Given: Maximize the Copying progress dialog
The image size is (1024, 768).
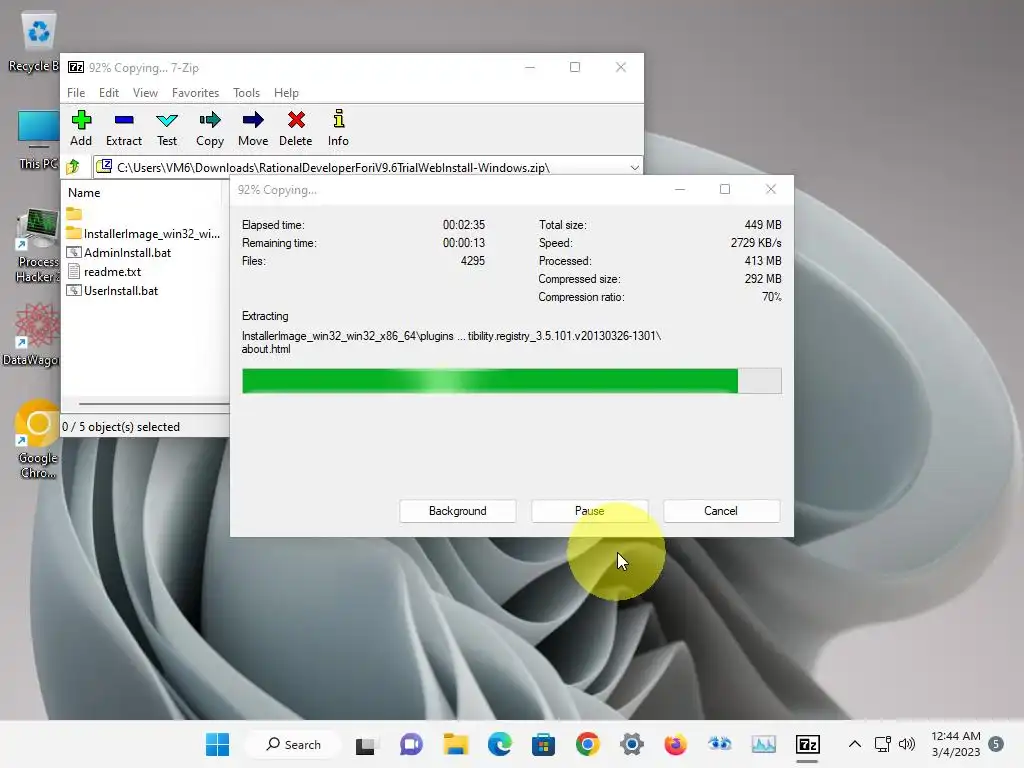Looking at the screenshot, I should point(725,189).
